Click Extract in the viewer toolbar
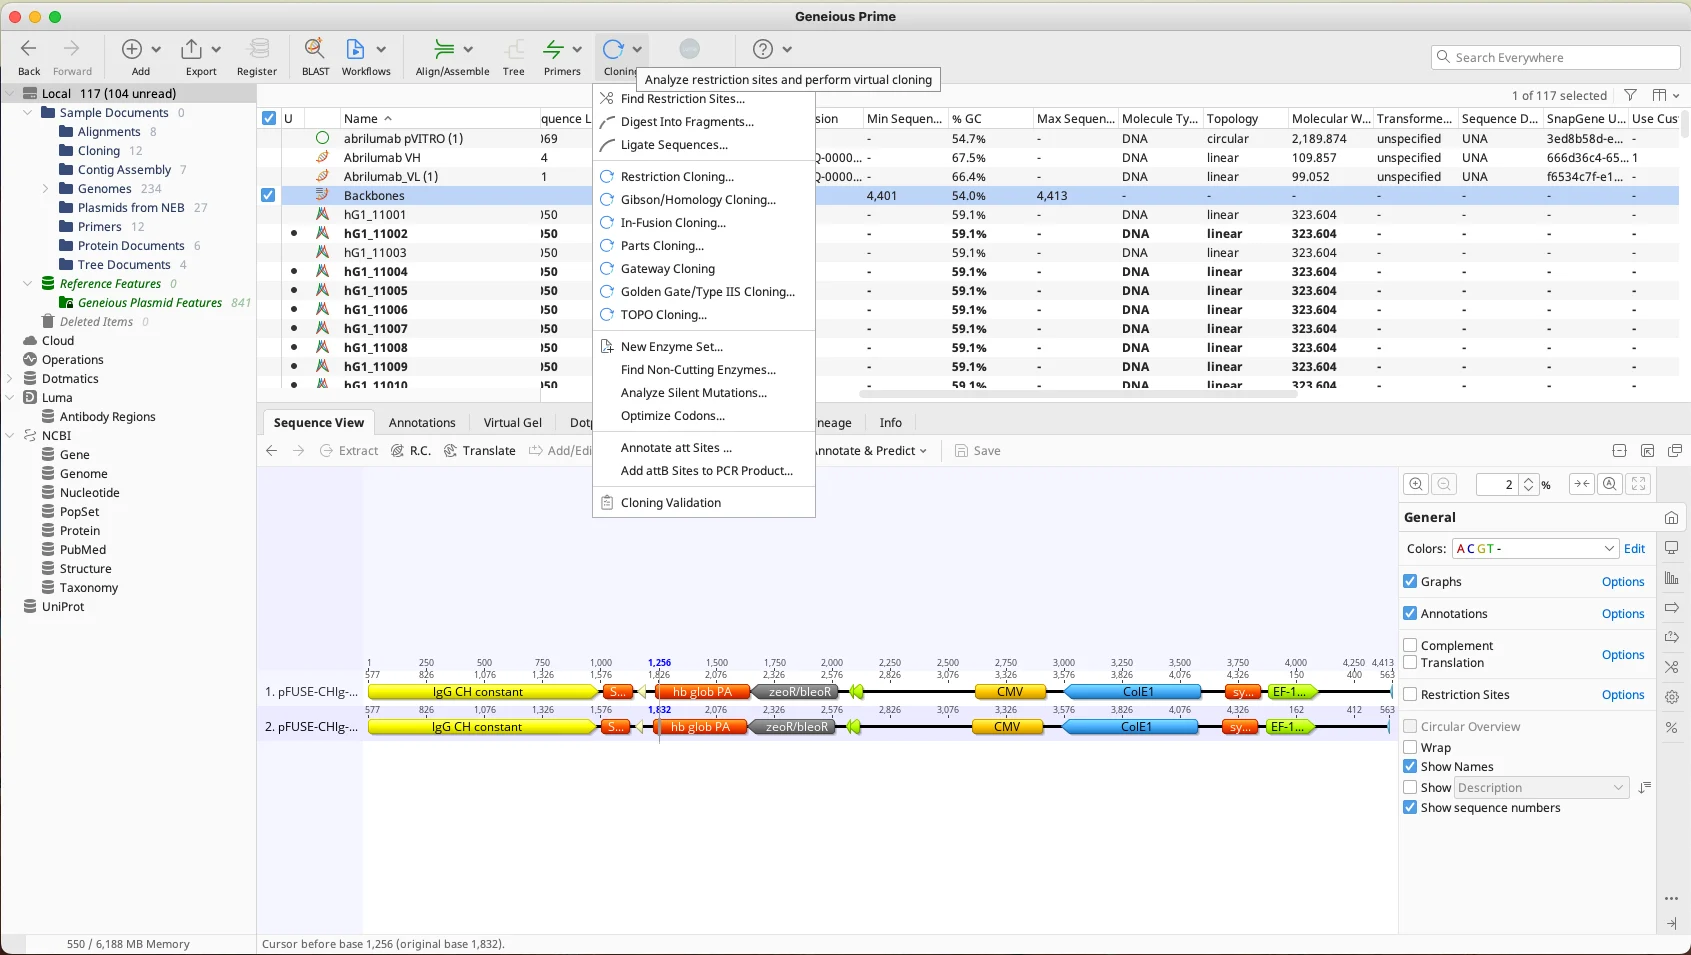The width and height of the screenshot is (1691, 955). pos(349,451)
